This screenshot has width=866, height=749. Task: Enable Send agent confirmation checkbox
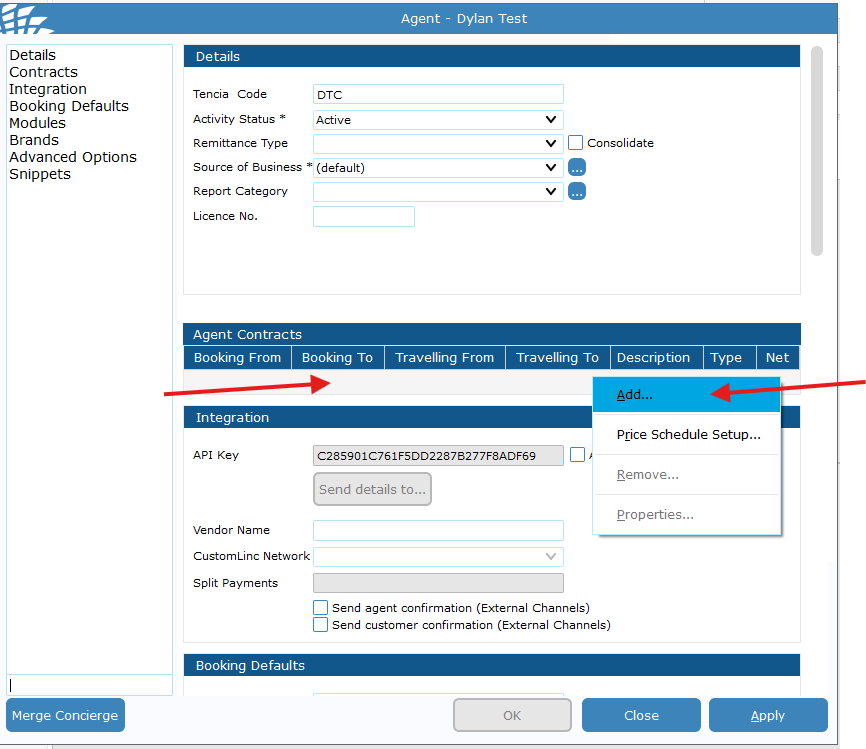coord(321,608)
